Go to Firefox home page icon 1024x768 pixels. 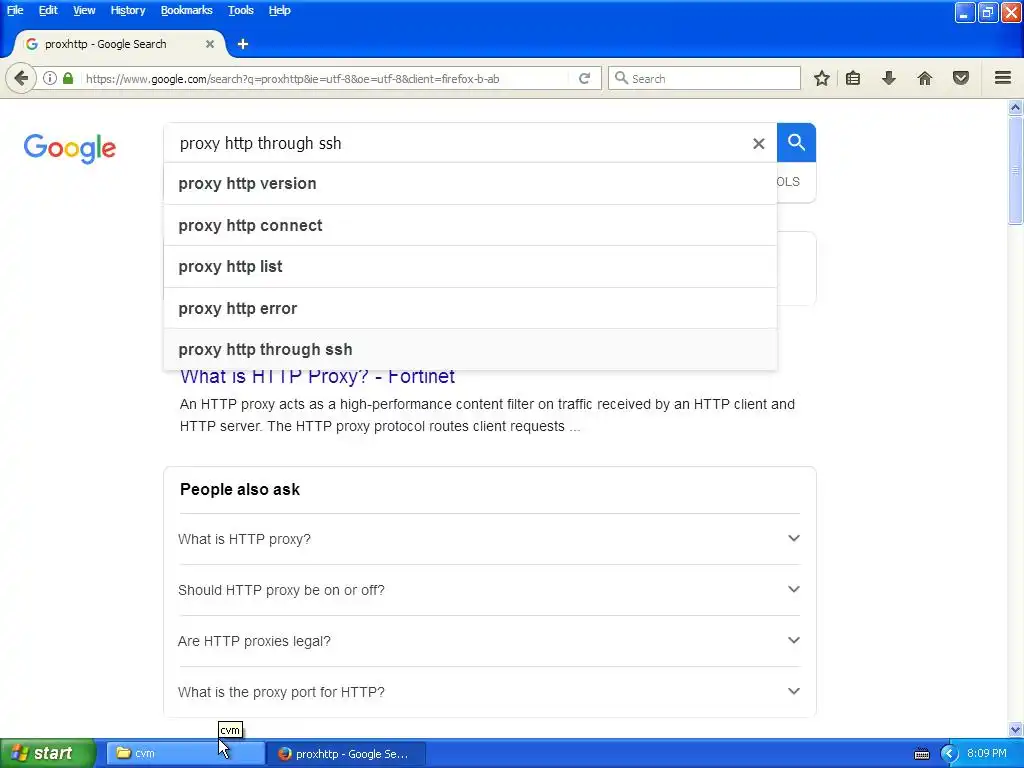tap(925, 78)
